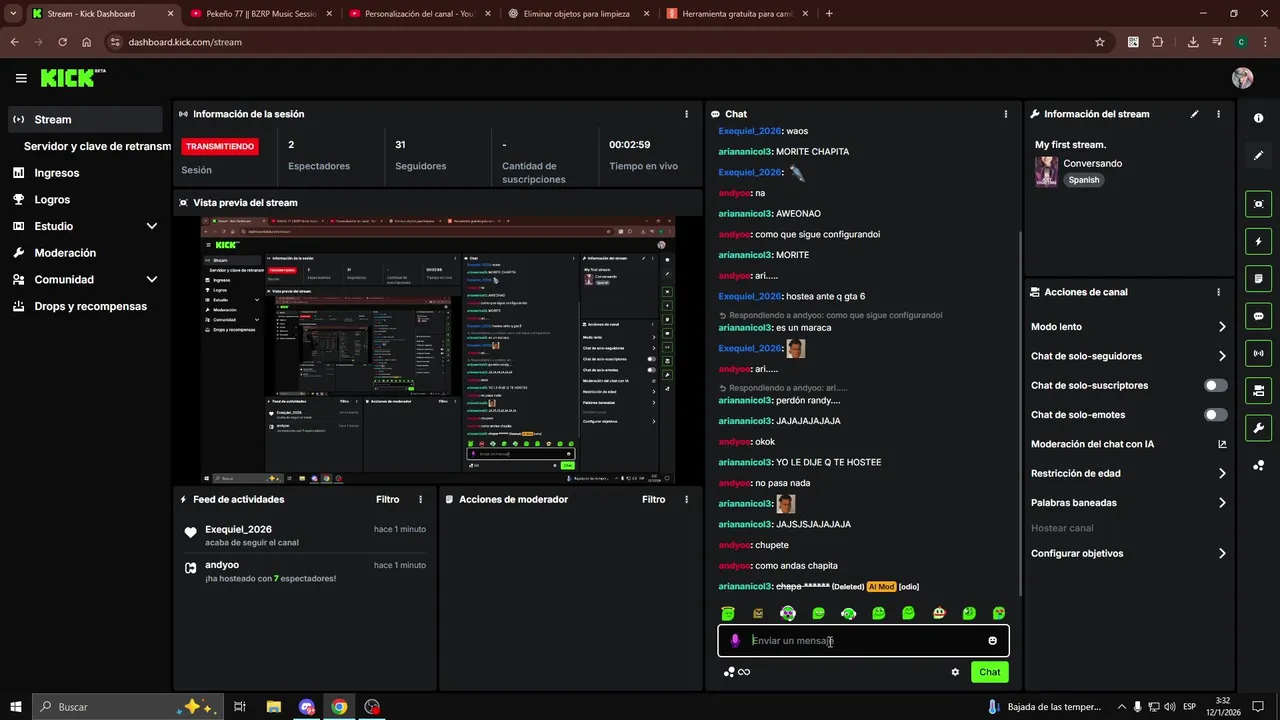
Task: Insert the halo angel green emote
Action: point(729,613)
